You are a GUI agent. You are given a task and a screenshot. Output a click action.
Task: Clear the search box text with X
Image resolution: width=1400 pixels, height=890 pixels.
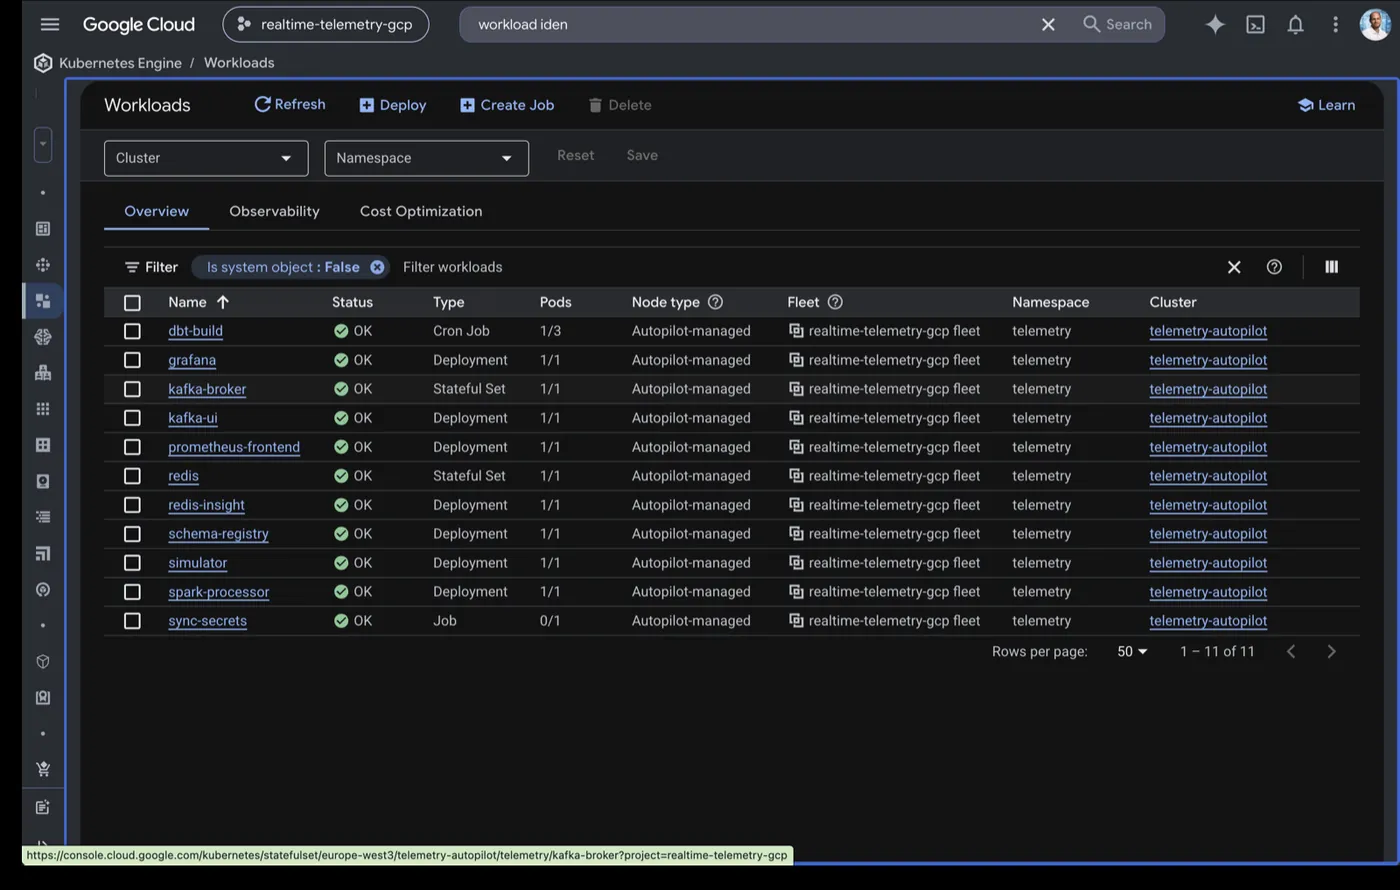pyautogui.click(x=1048, y=24)
